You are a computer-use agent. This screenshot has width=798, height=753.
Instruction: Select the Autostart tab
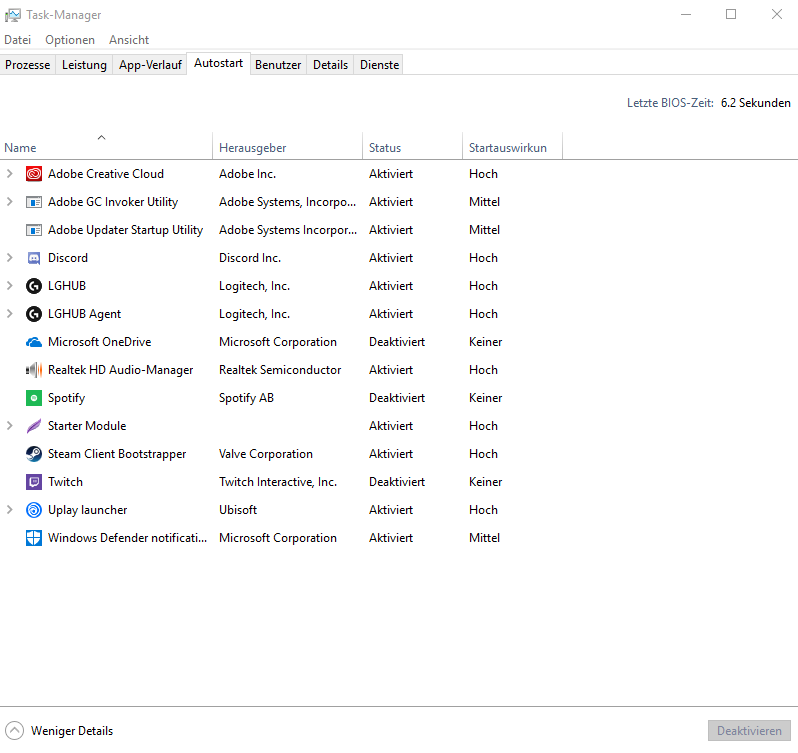pyautogui.click(x=218, y=63)
